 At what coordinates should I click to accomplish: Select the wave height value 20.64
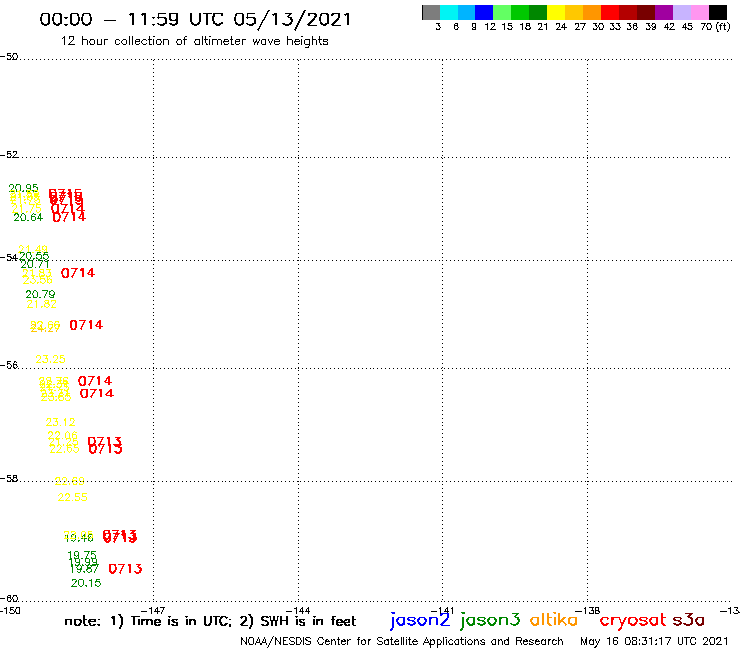[x=28, y=217]
